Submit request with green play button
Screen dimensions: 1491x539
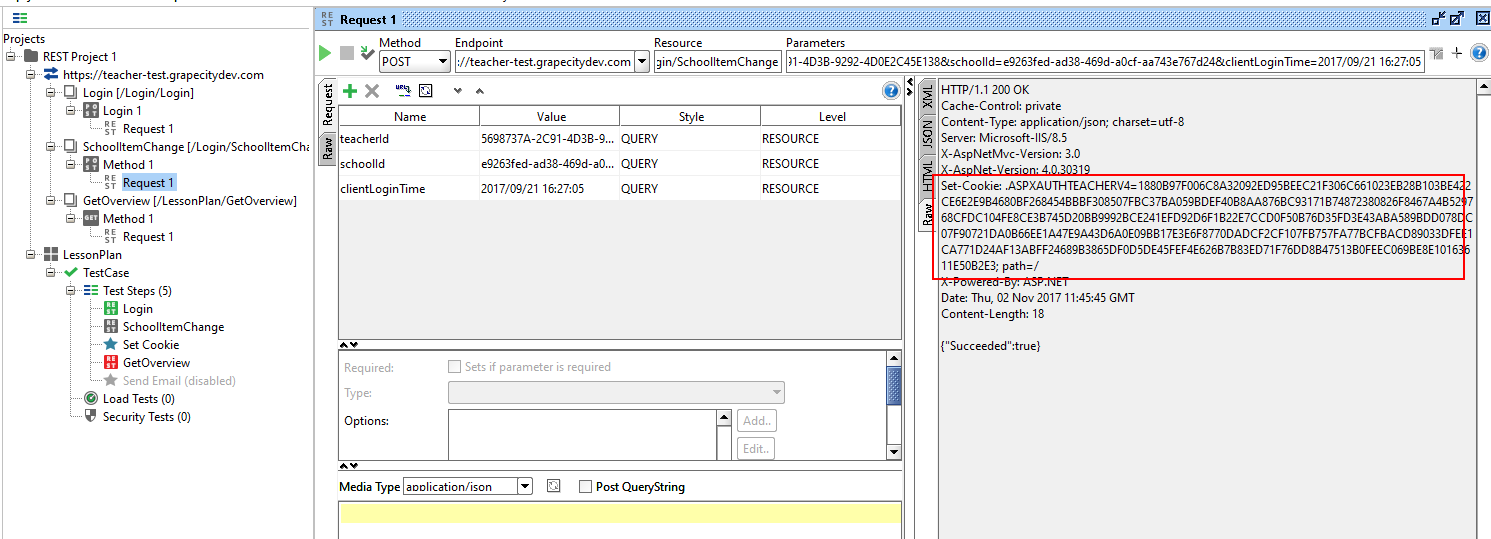point(325,53)
